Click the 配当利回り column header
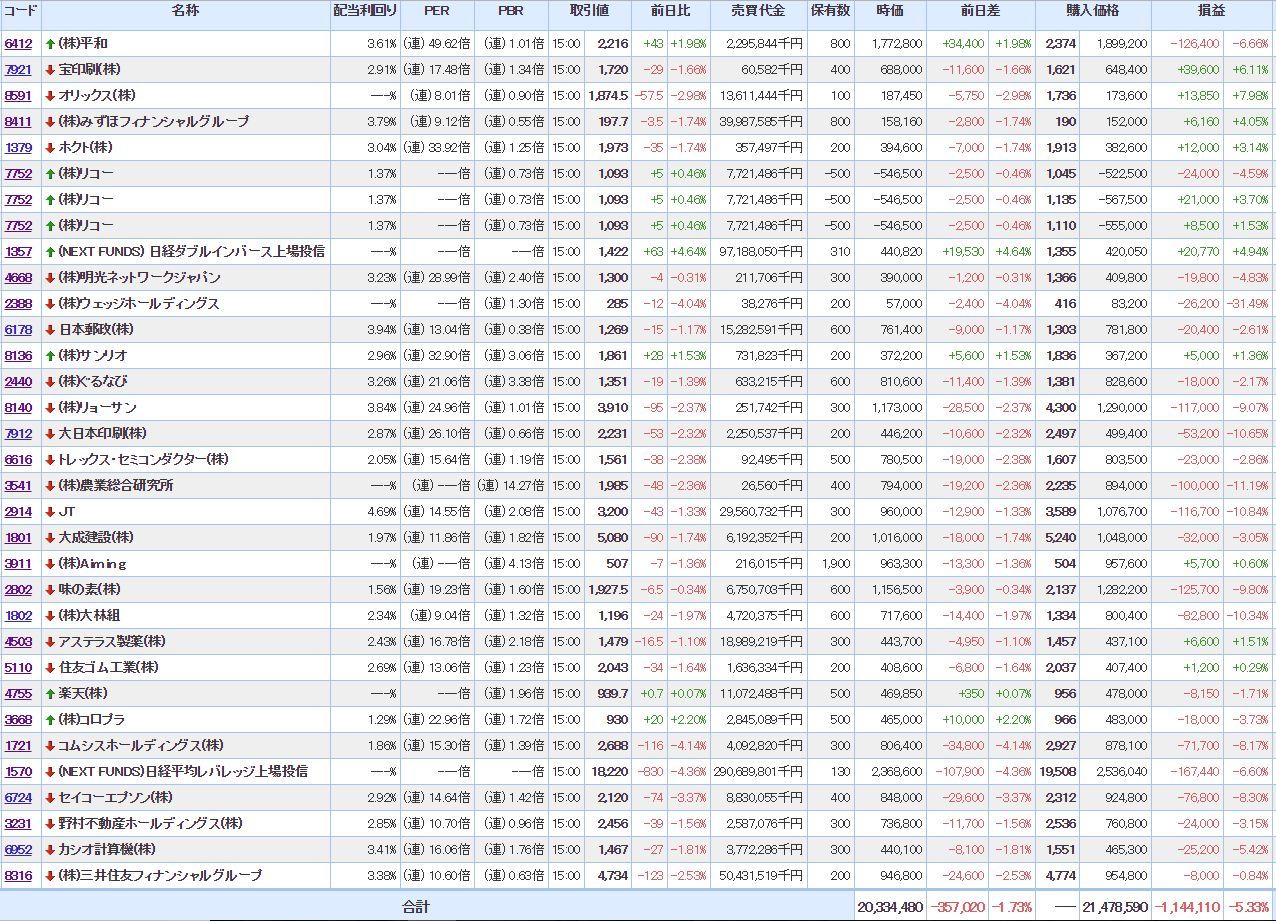Screen dimensions: 1276x921 365,11
